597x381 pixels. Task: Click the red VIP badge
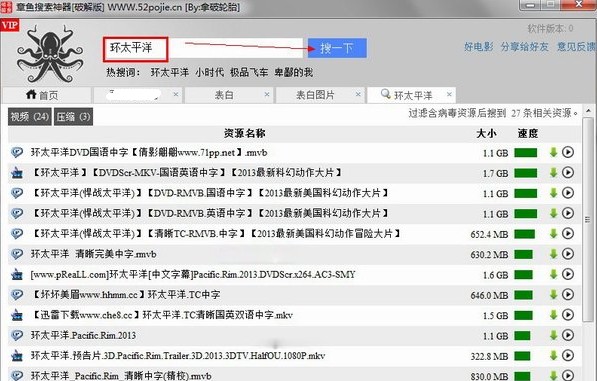click(x=10, y=26)
